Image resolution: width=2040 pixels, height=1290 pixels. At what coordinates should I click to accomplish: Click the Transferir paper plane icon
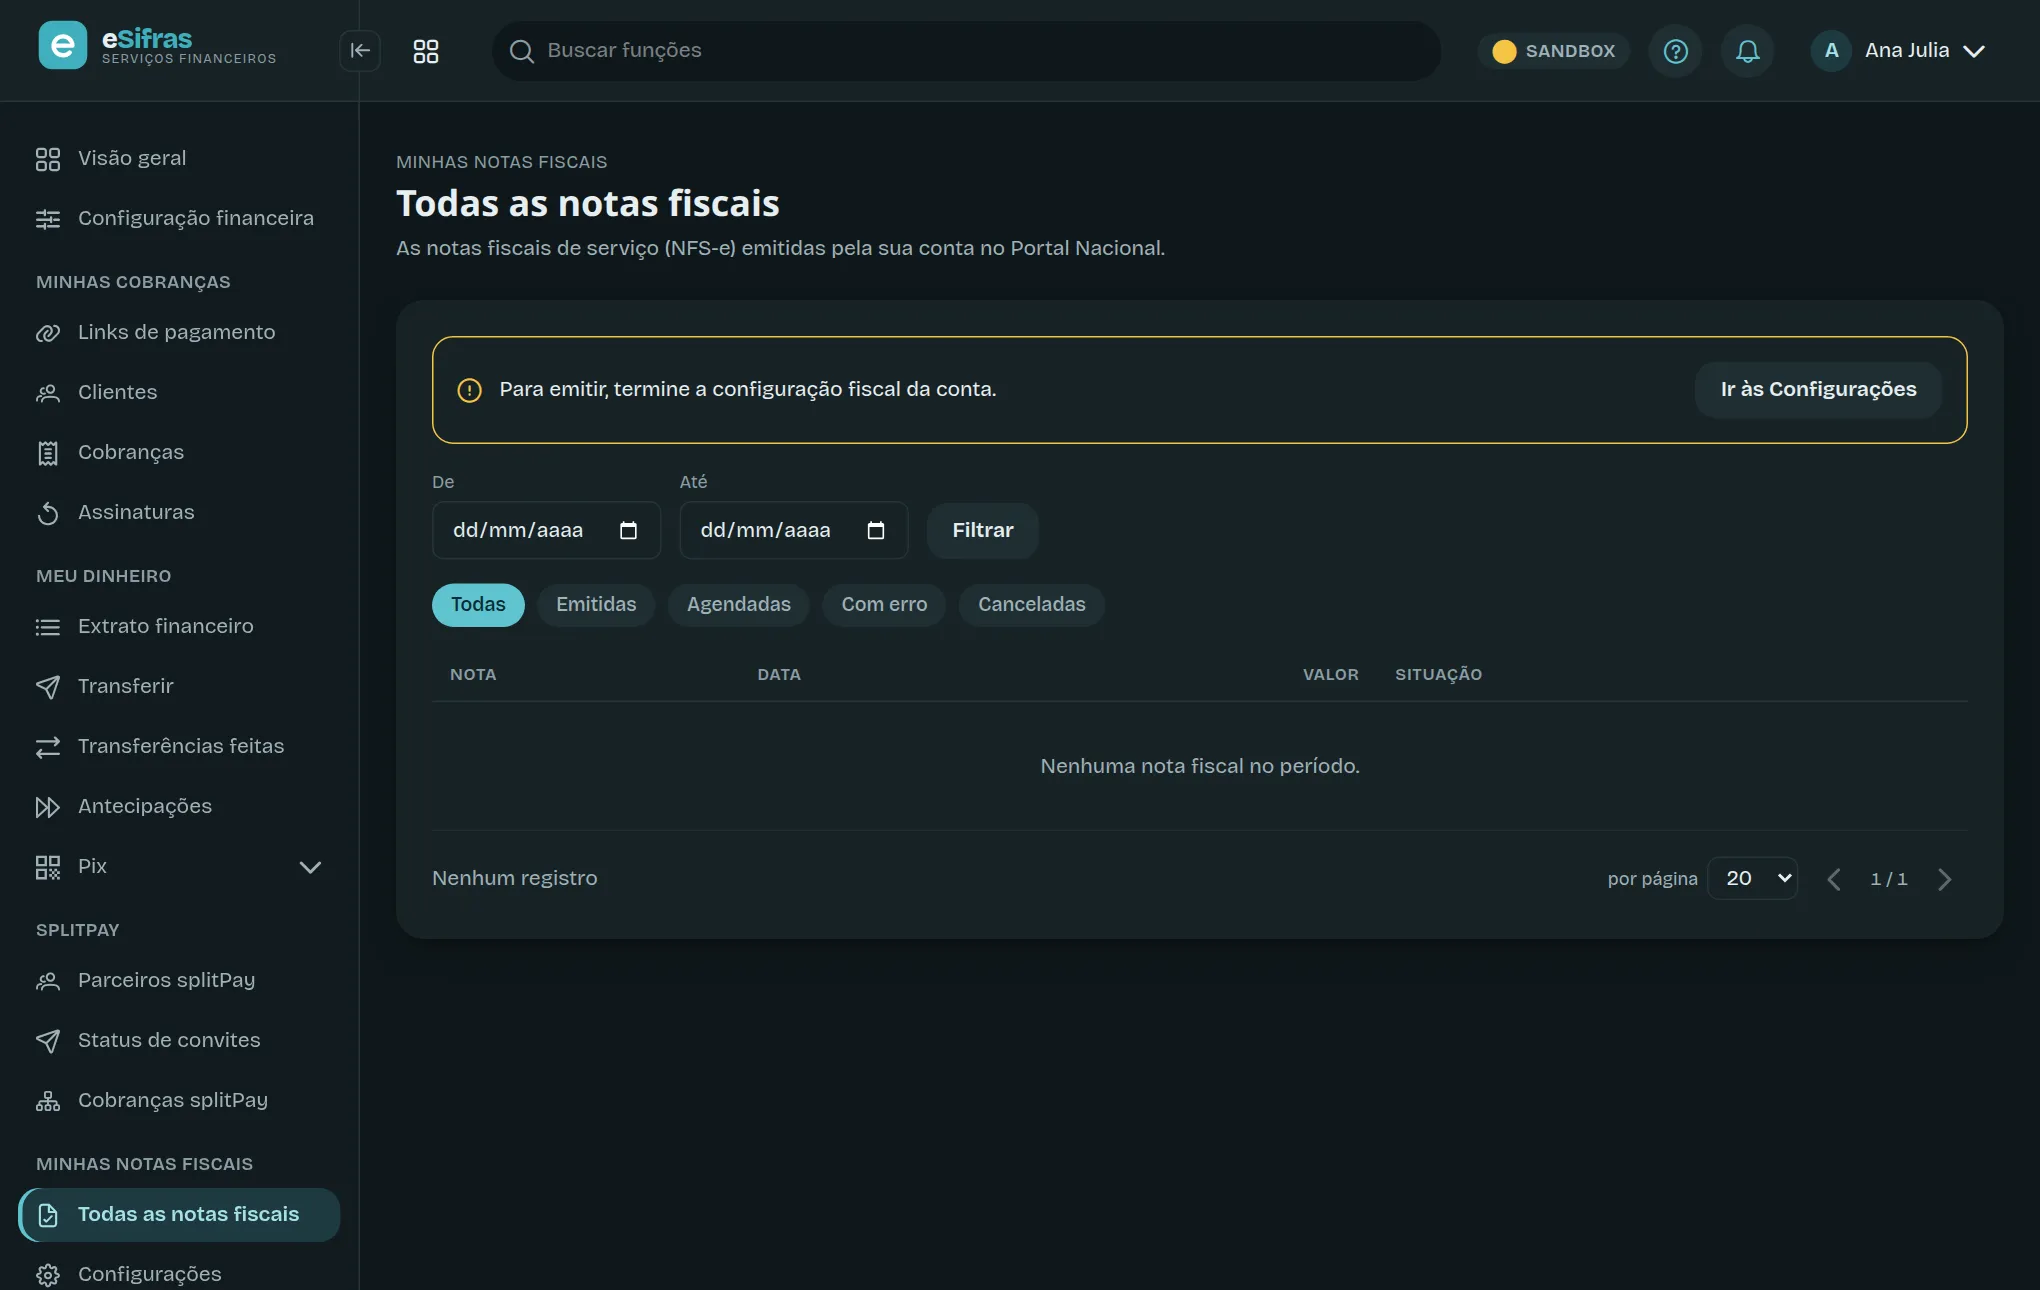tap(48, 687)
